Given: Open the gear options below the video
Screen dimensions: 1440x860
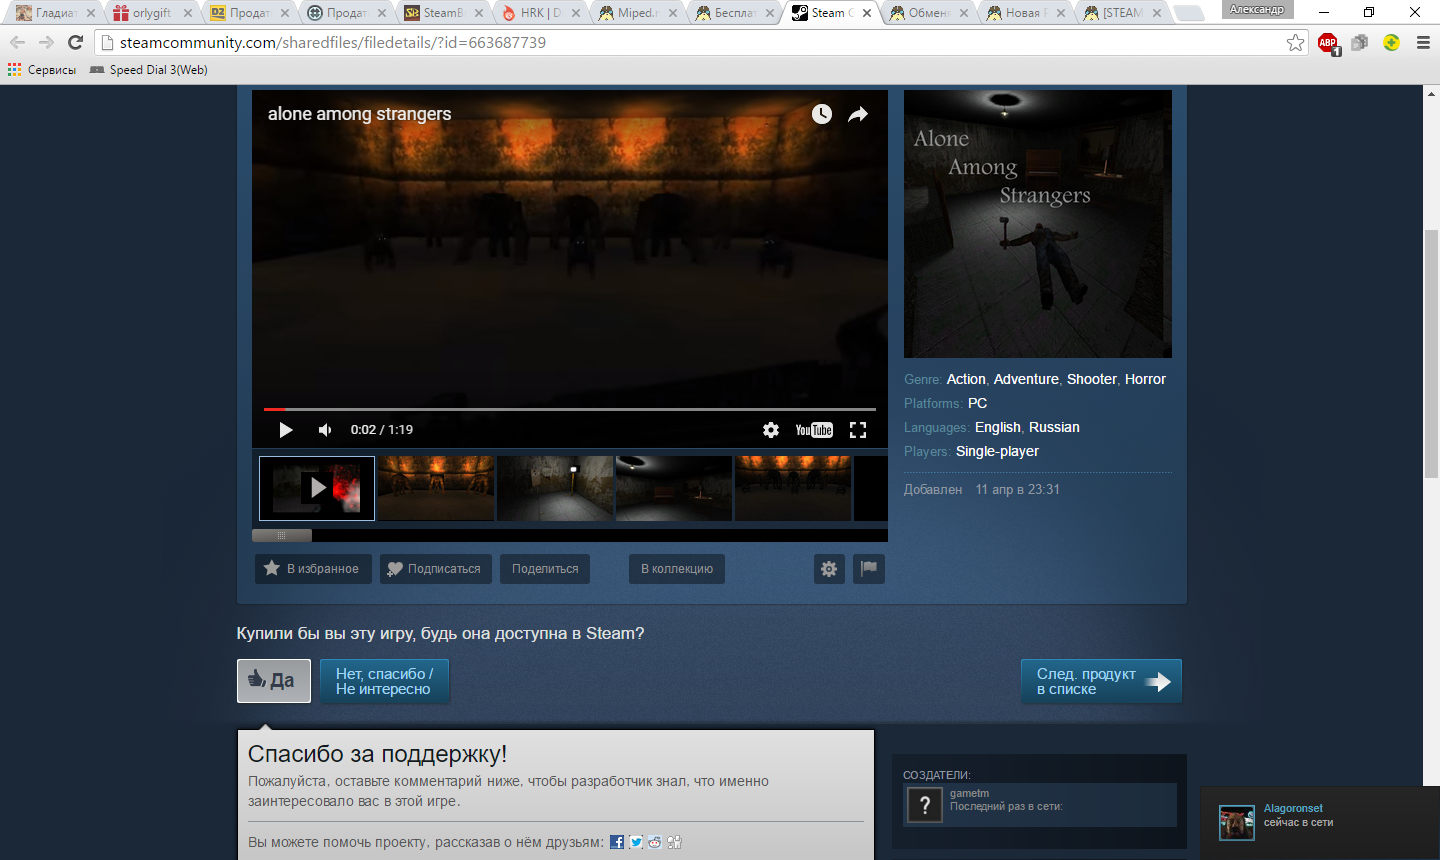Looking at the screenshot, I should (829, 569).
